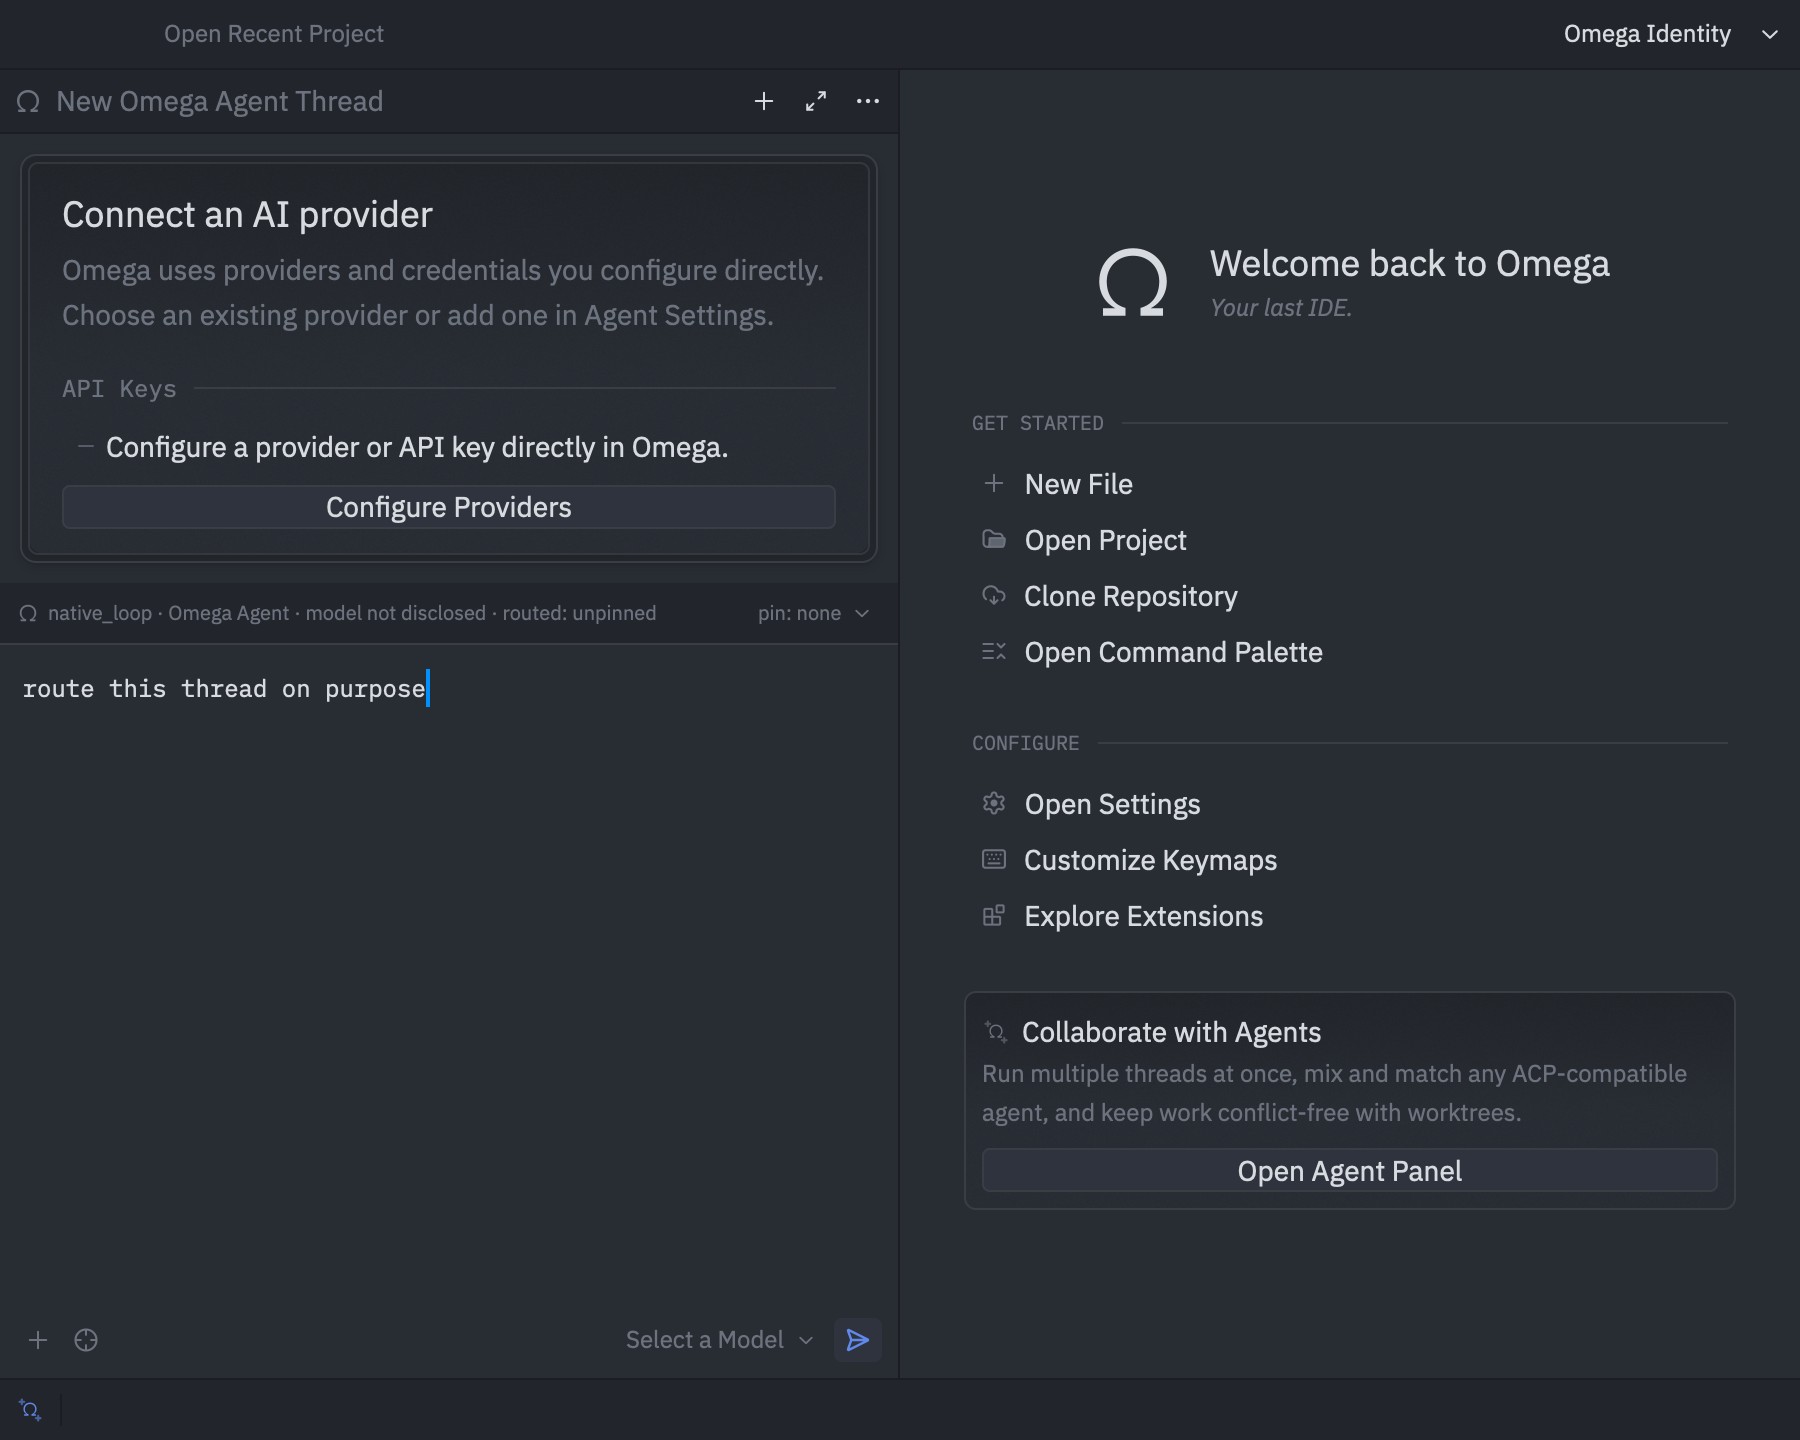Expand the pin: none dropdown

click(x=813, y=613)
